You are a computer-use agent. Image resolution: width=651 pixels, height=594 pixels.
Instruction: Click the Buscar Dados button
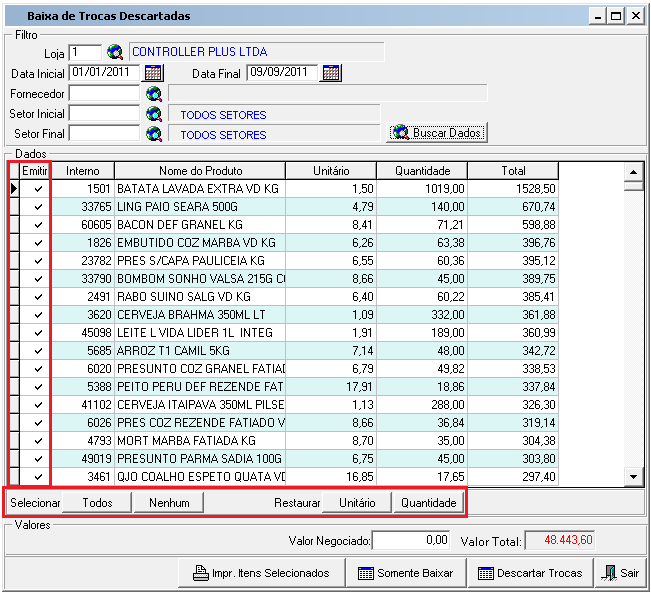click(437, 133)
